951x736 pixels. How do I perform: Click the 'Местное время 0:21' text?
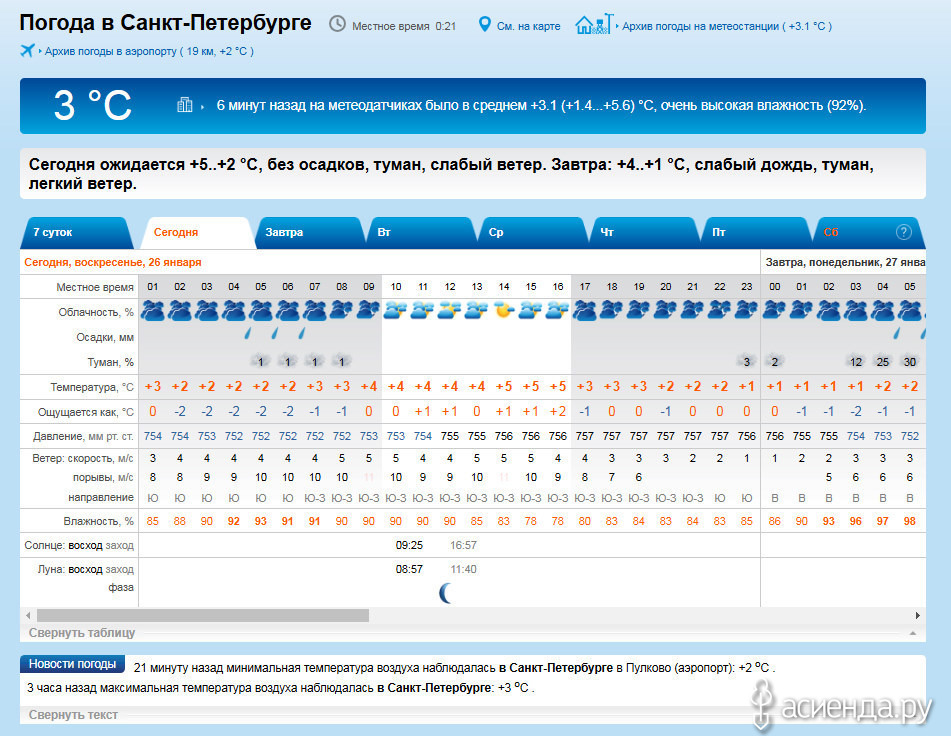click(404, 26)
